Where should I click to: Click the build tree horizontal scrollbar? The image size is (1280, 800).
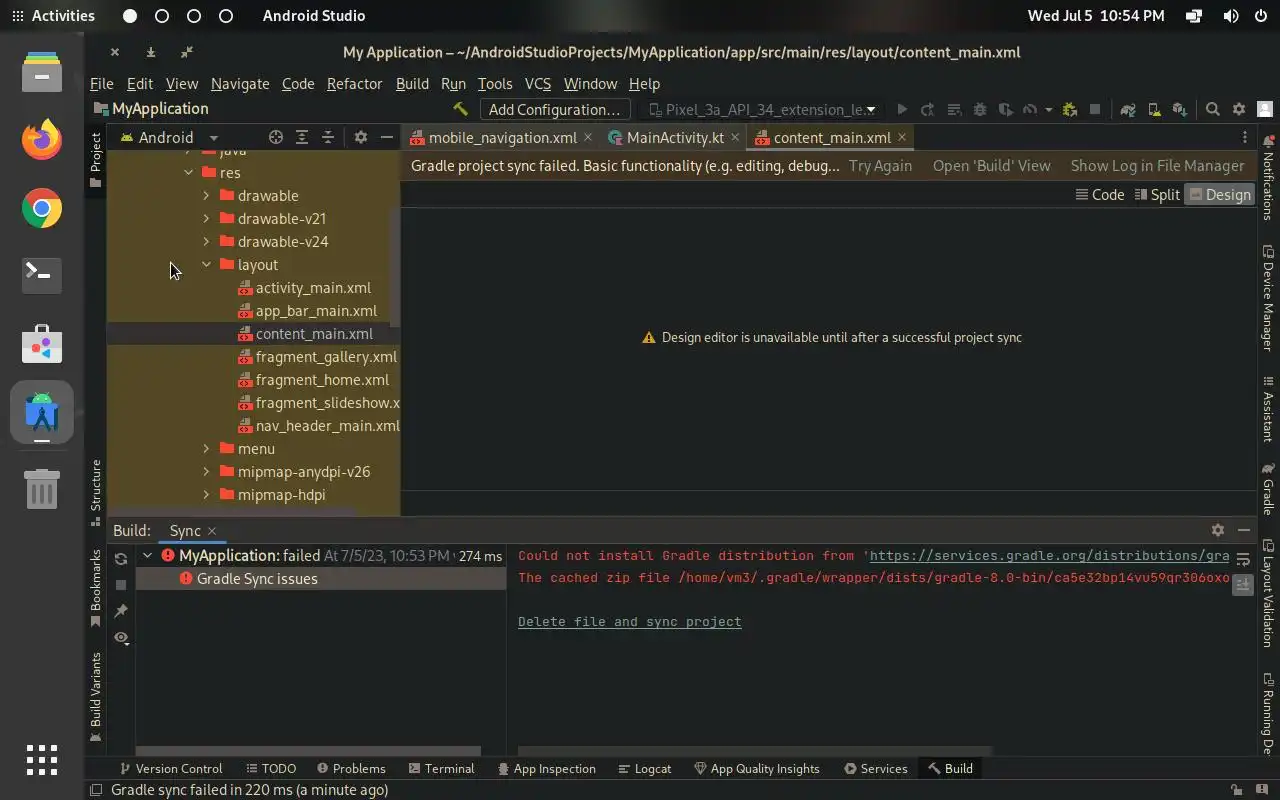tap(308, 750)
